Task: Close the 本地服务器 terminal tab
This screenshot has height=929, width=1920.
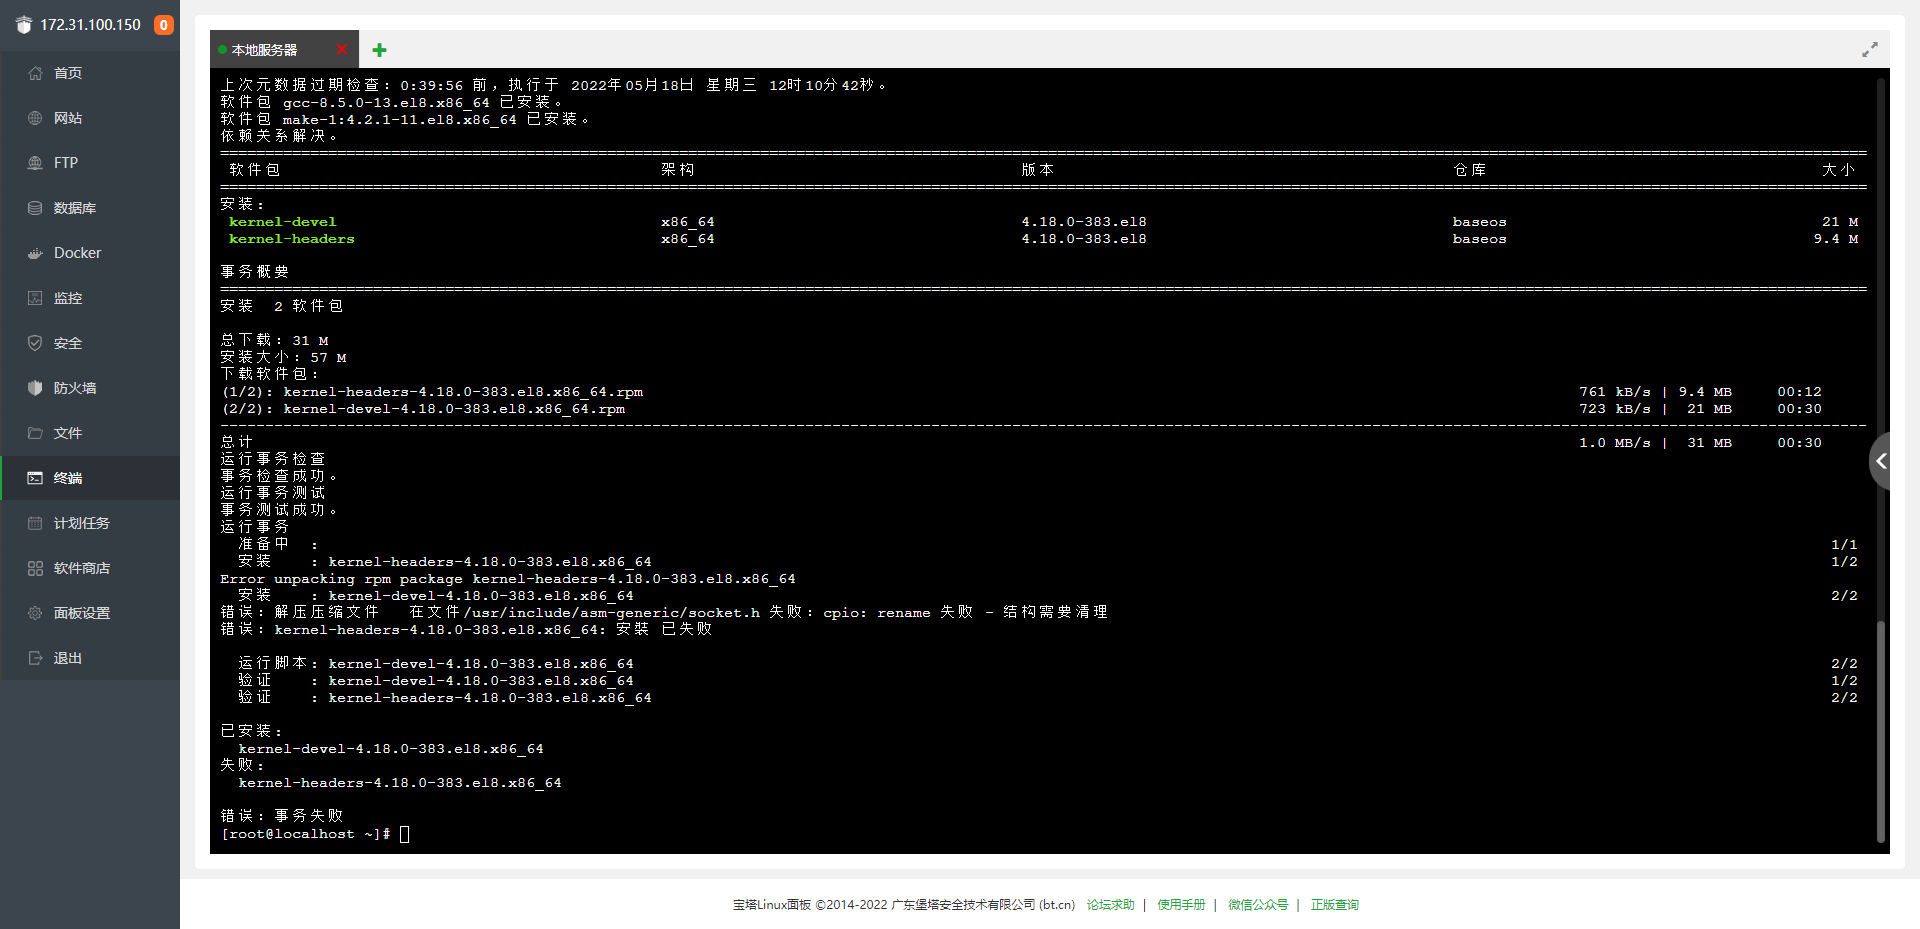Action: 342,49
